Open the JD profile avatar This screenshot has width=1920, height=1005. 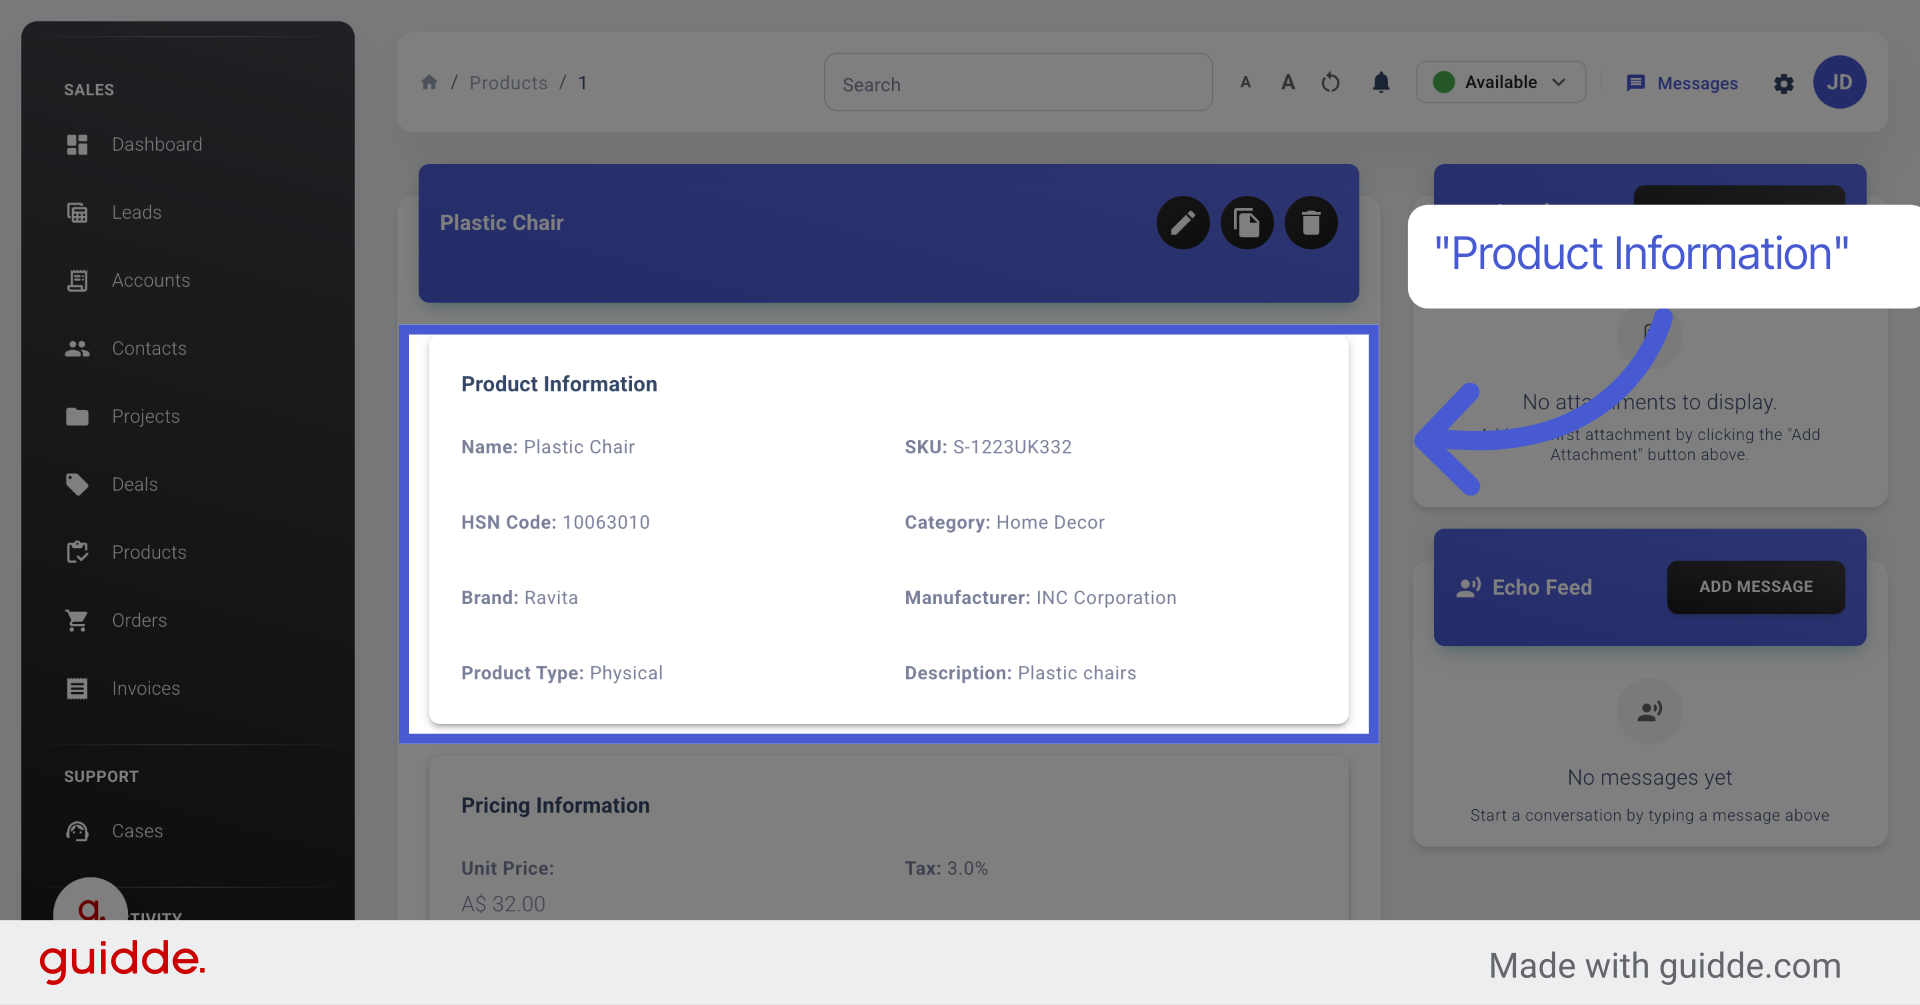[1840, 82]
